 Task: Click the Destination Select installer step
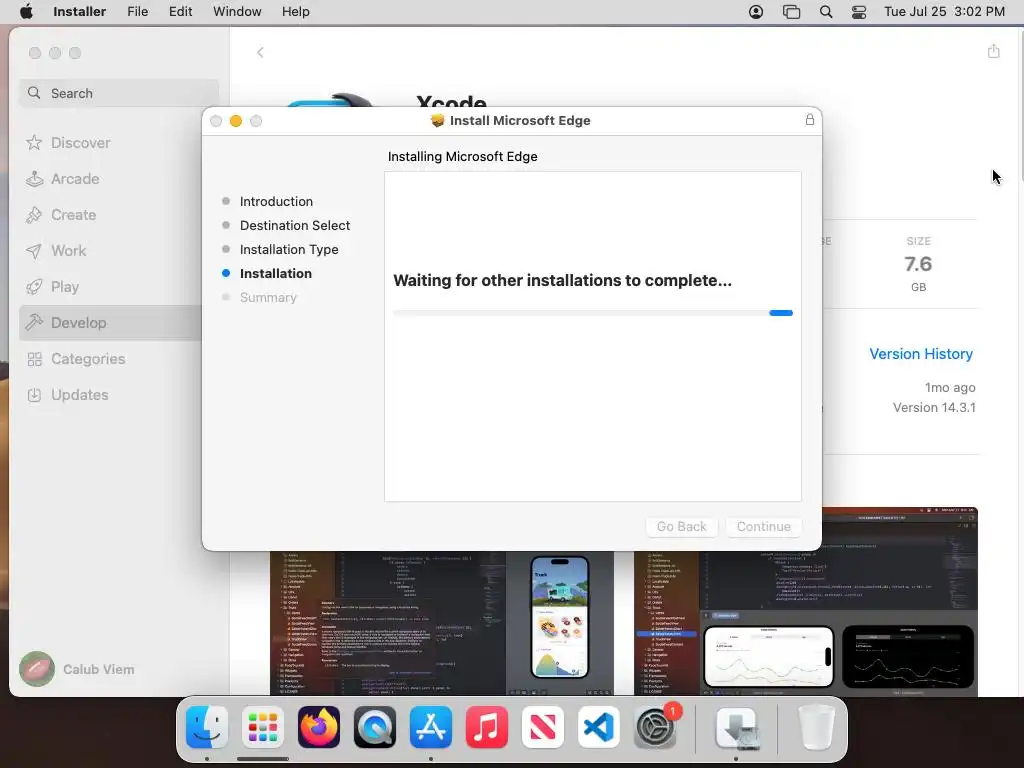[x=295, y=225]
